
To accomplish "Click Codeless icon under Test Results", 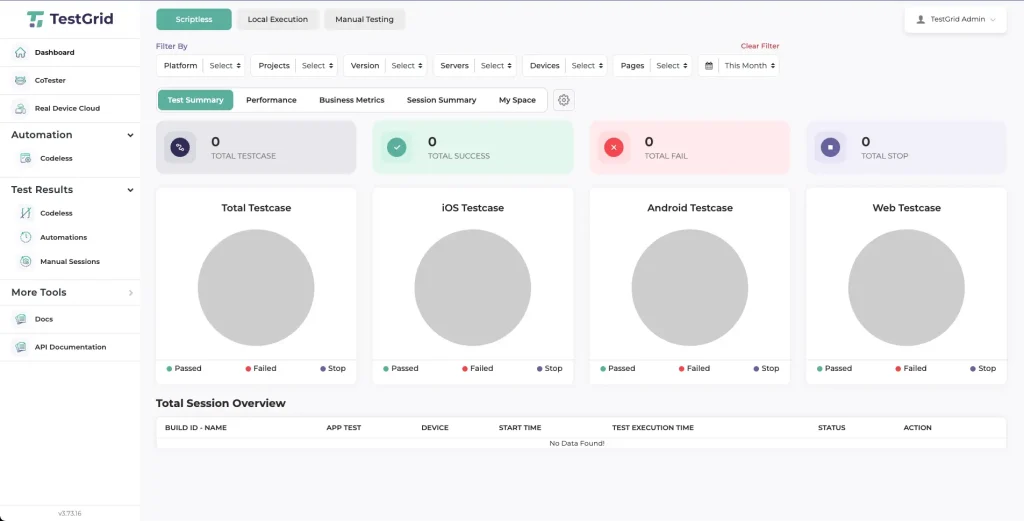I will [x=25, y=213].
